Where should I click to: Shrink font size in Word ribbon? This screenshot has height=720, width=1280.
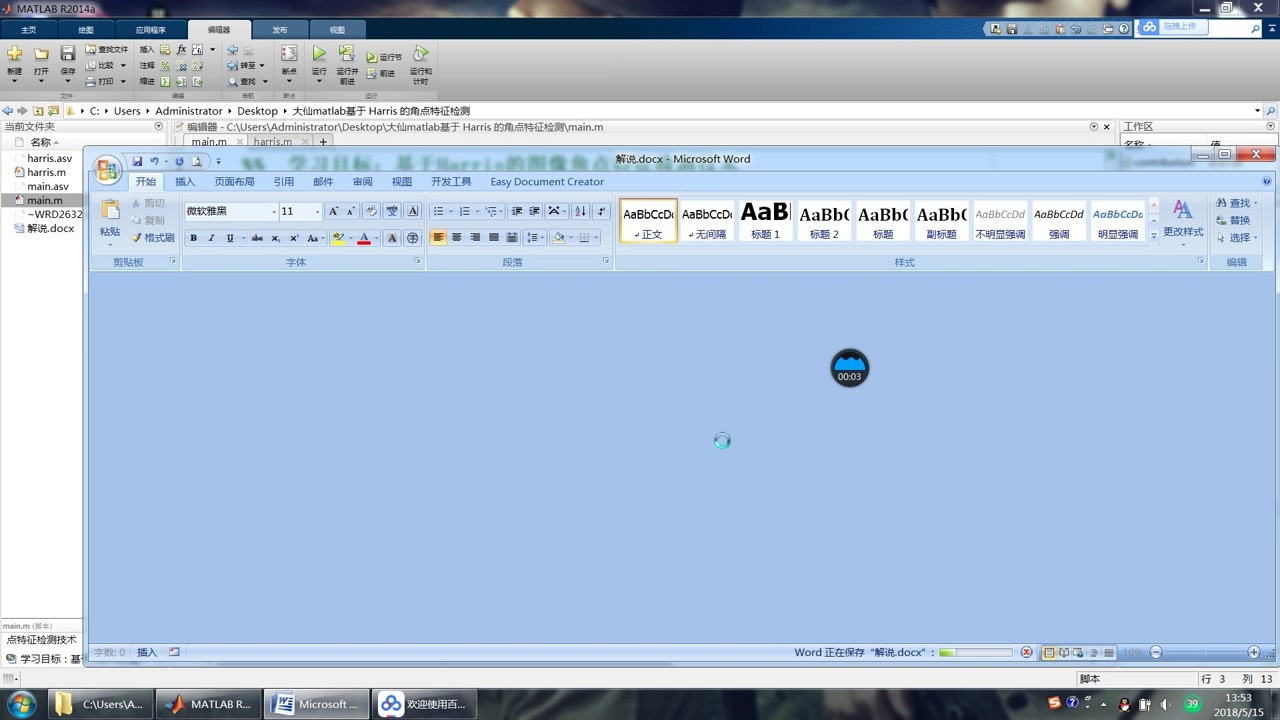pyautogui.click(x=350, y=211)
